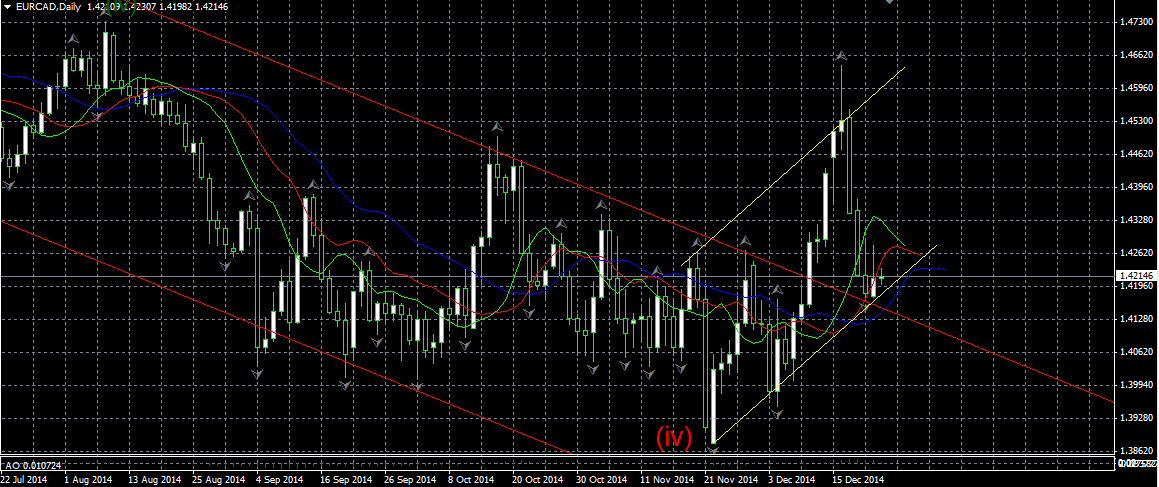This screenshot has height=487, width=1159.
Task: Click the 1.39280 price scale label
Action: click(1135, 418)
